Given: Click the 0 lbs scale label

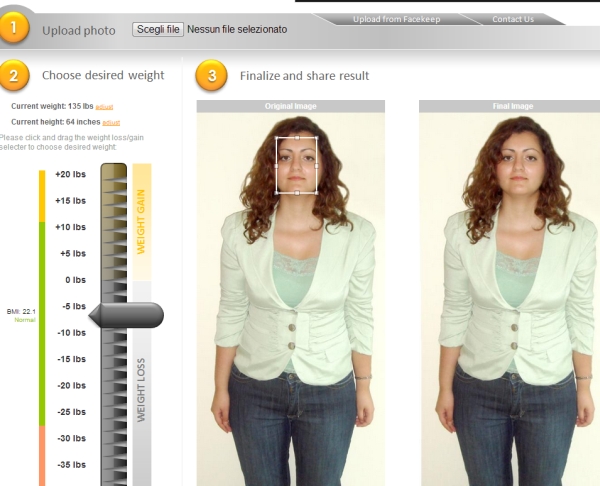Looking at the screenshot, I should click(75, 280).
